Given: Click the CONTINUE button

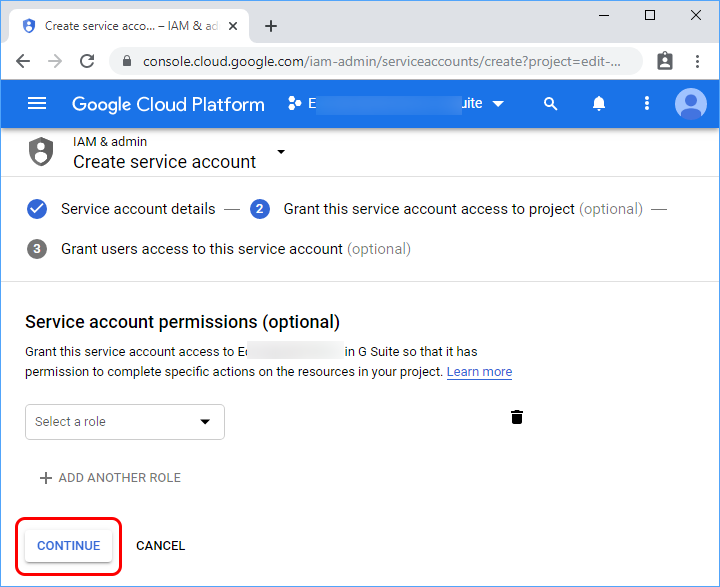Looking at the screenshot, I should tap(68, 546).
